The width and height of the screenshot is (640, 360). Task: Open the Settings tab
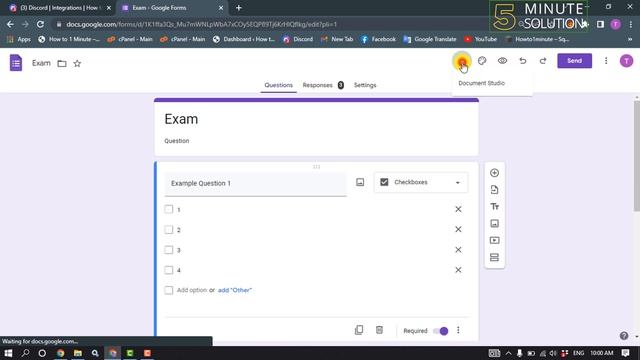(365, 85)
